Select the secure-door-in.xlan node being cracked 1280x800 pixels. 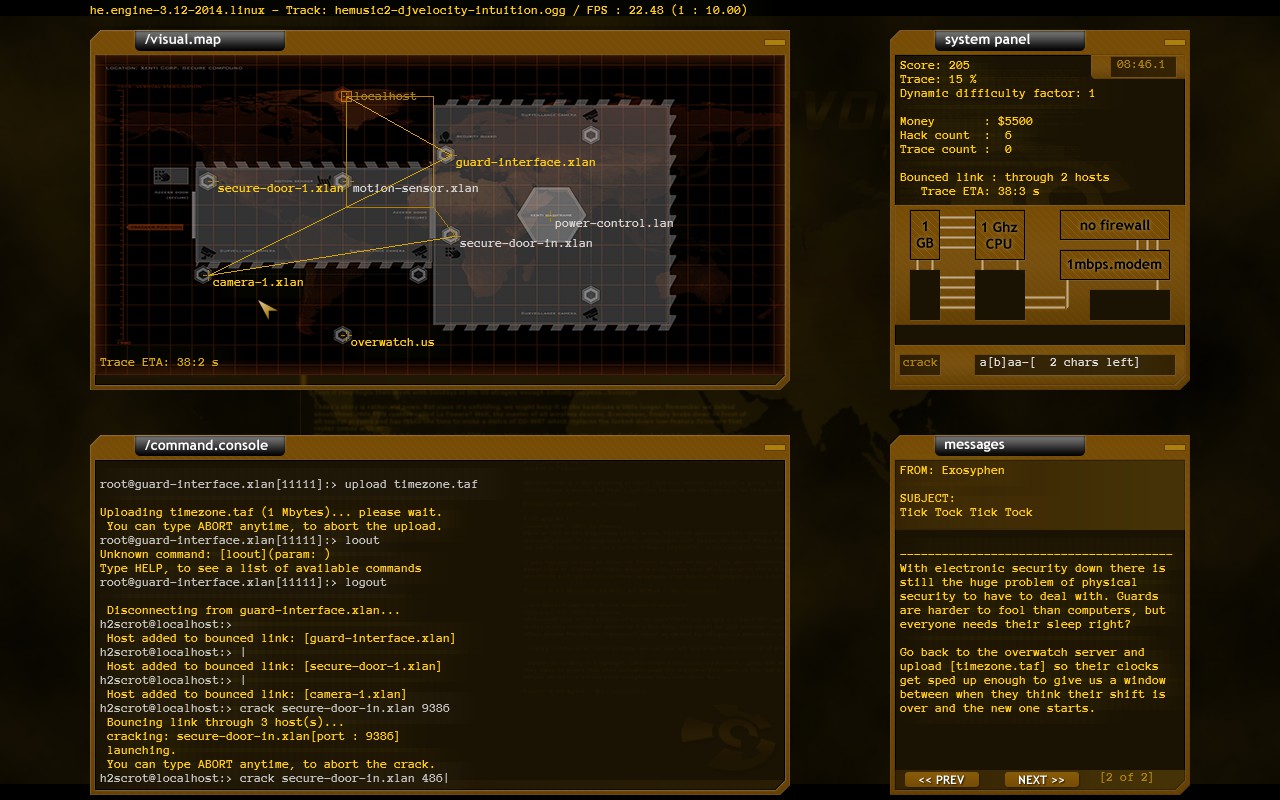pyautogui.click(x=450, y=233)
